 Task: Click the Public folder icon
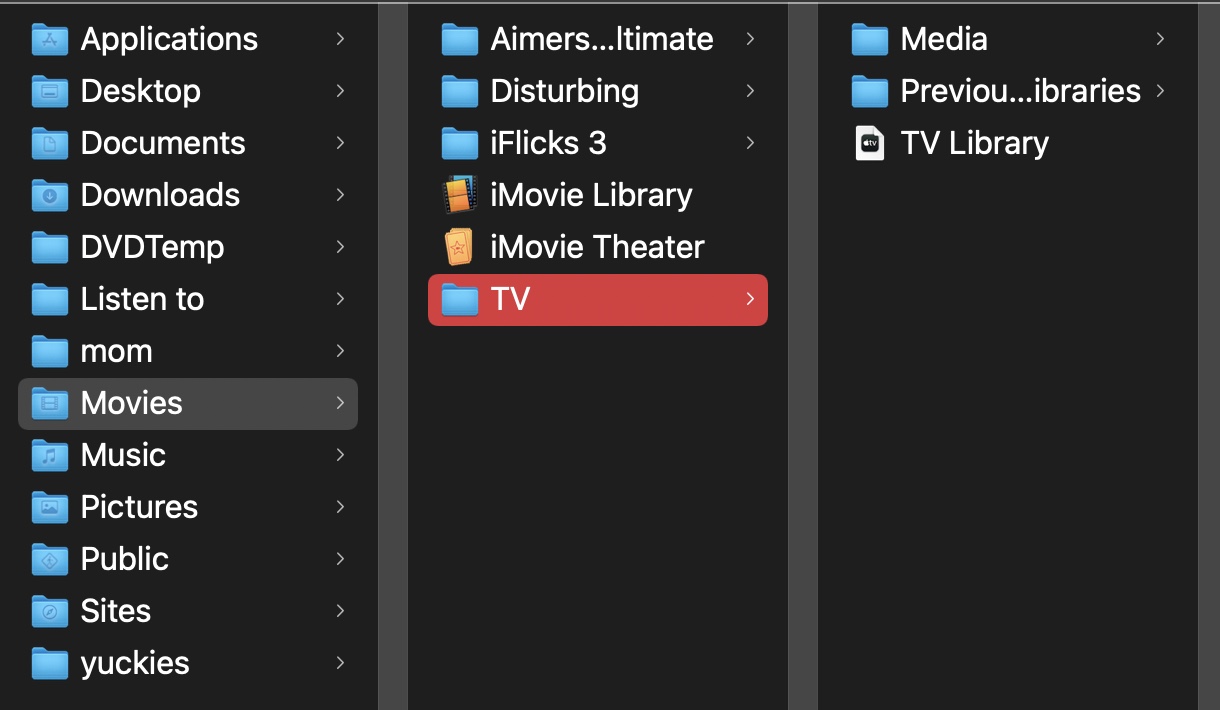click(x=50, y=559)
